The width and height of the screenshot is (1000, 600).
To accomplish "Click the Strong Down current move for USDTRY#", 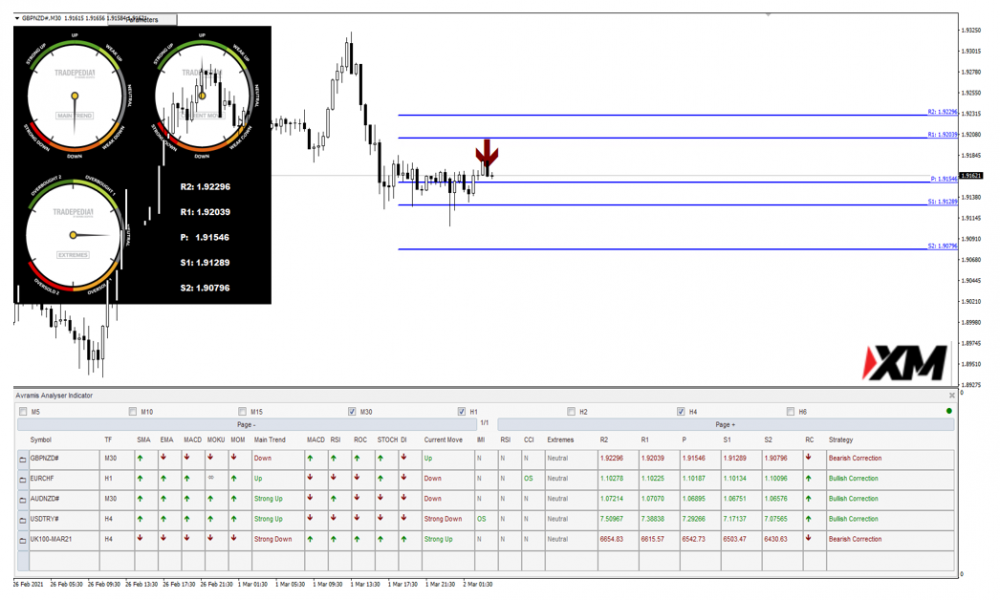I will click(x=443, y=519).
